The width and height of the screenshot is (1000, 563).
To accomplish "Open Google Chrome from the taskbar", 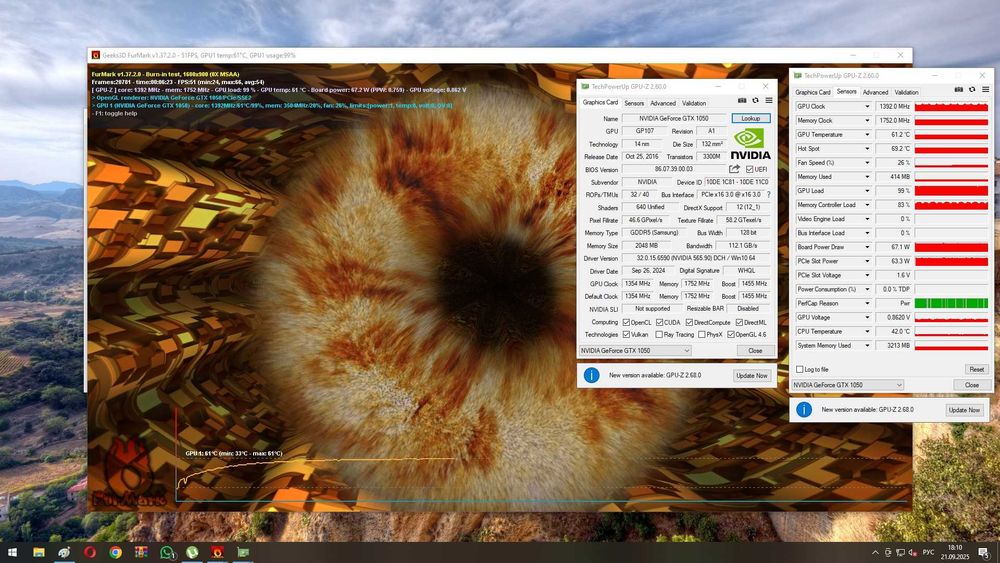I will tap(115, 552).
